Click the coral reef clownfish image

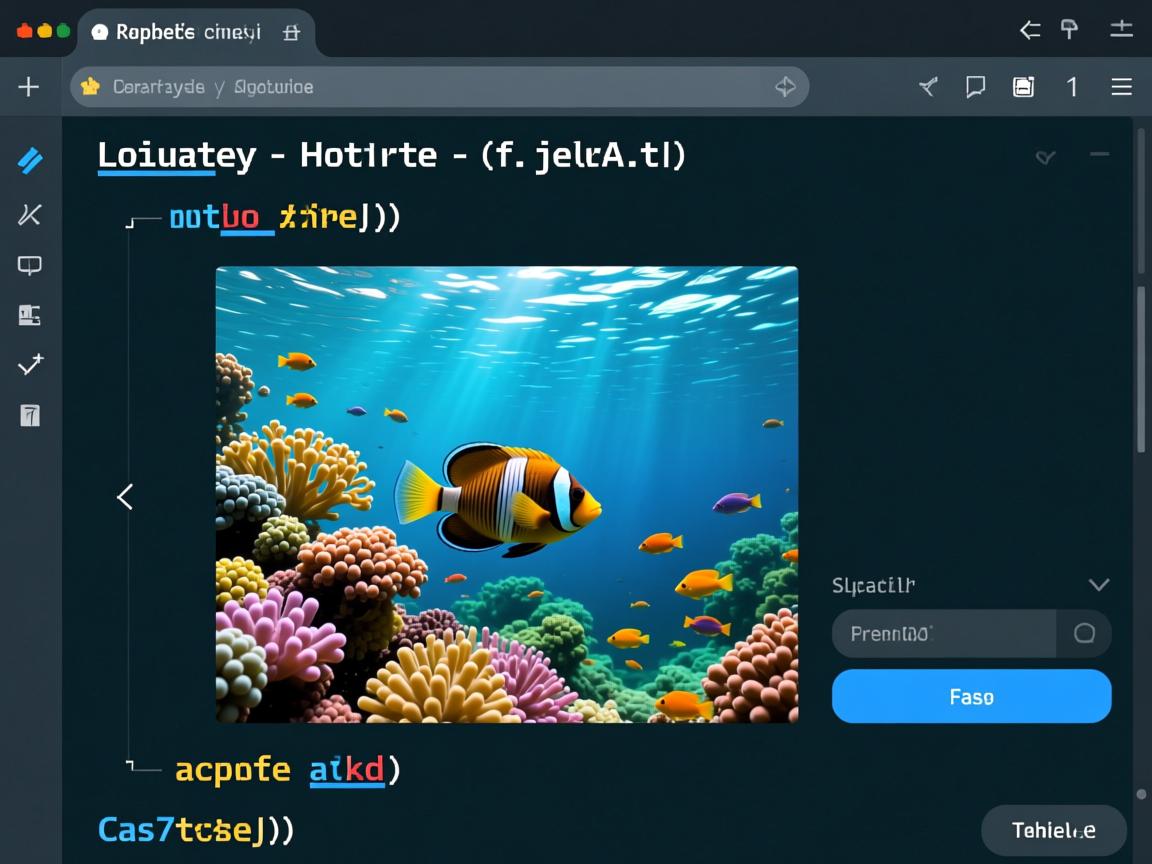pyautogui.click(x=506, y=494)
